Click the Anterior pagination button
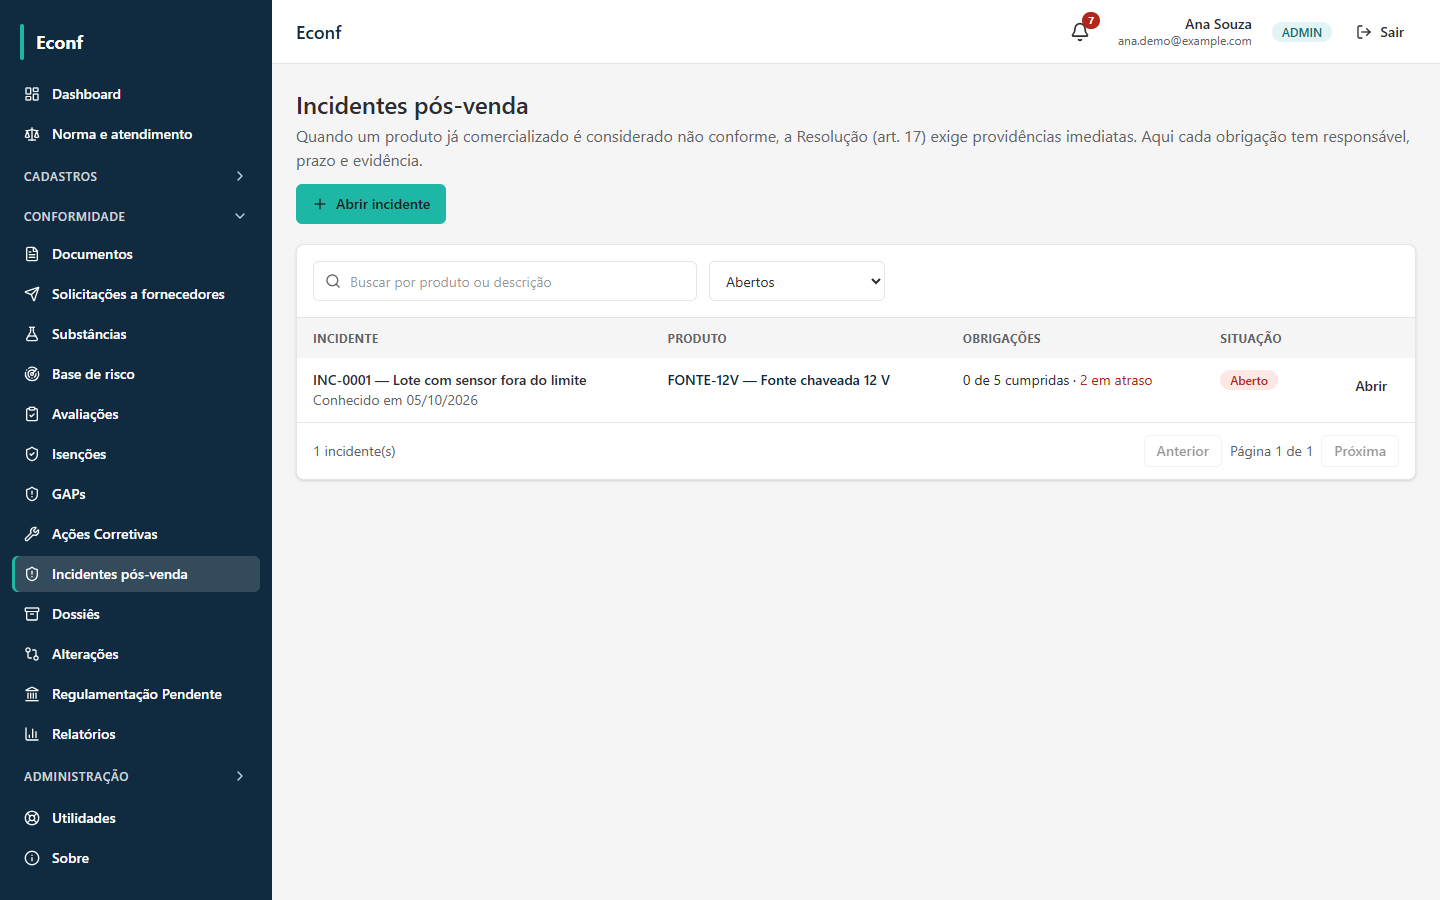This screenshot has width=1440, height=900. (x=1182, y=451)
